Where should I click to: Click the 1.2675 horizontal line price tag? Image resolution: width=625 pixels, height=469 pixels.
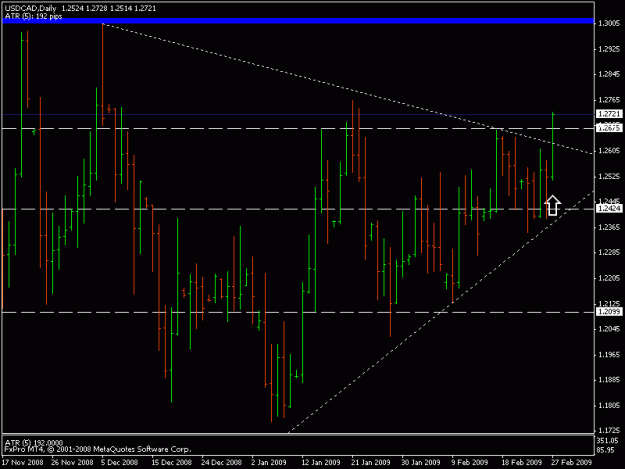(609, 128)
